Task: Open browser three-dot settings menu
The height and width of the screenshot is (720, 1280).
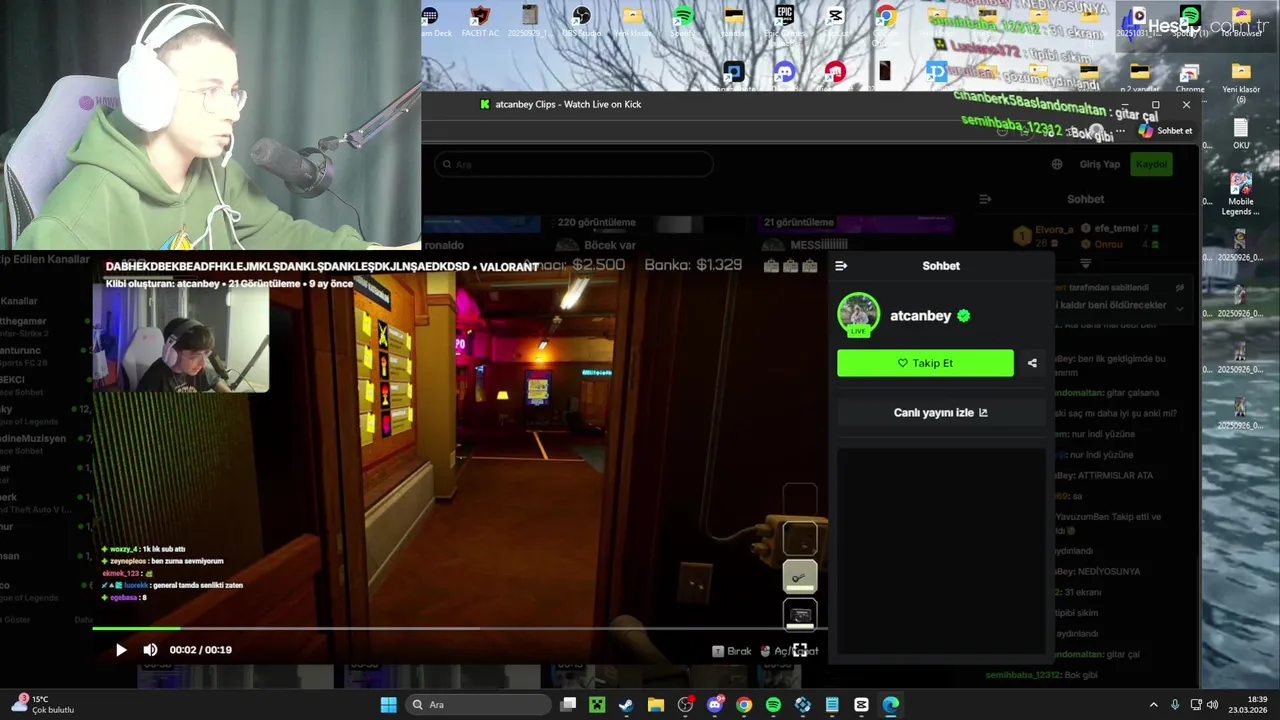Action: [x=1120, y=131]
